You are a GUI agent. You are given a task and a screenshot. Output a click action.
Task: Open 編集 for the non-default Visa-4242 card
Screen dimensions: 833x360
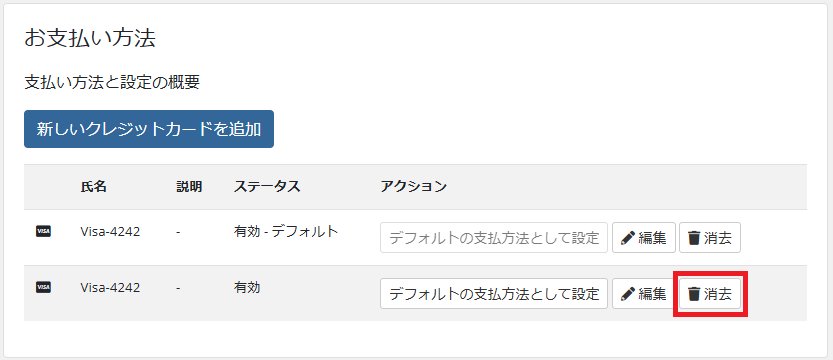click(644, 293)
